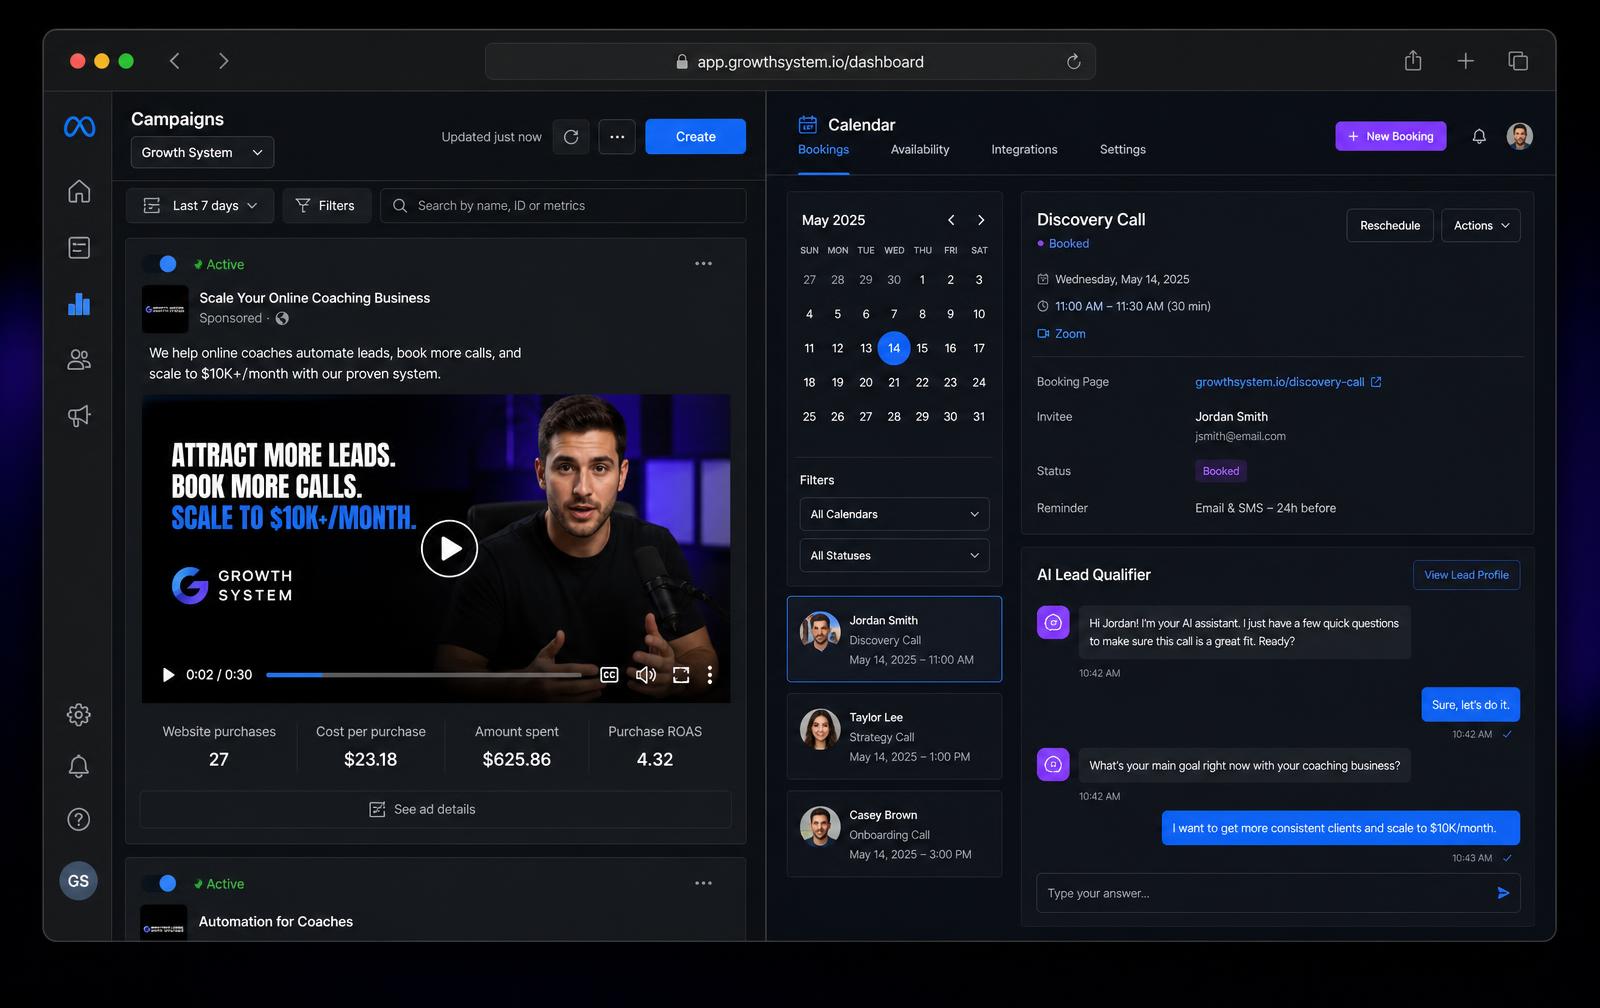
Task: Click New Booking button
Action: pos(1390,136)
